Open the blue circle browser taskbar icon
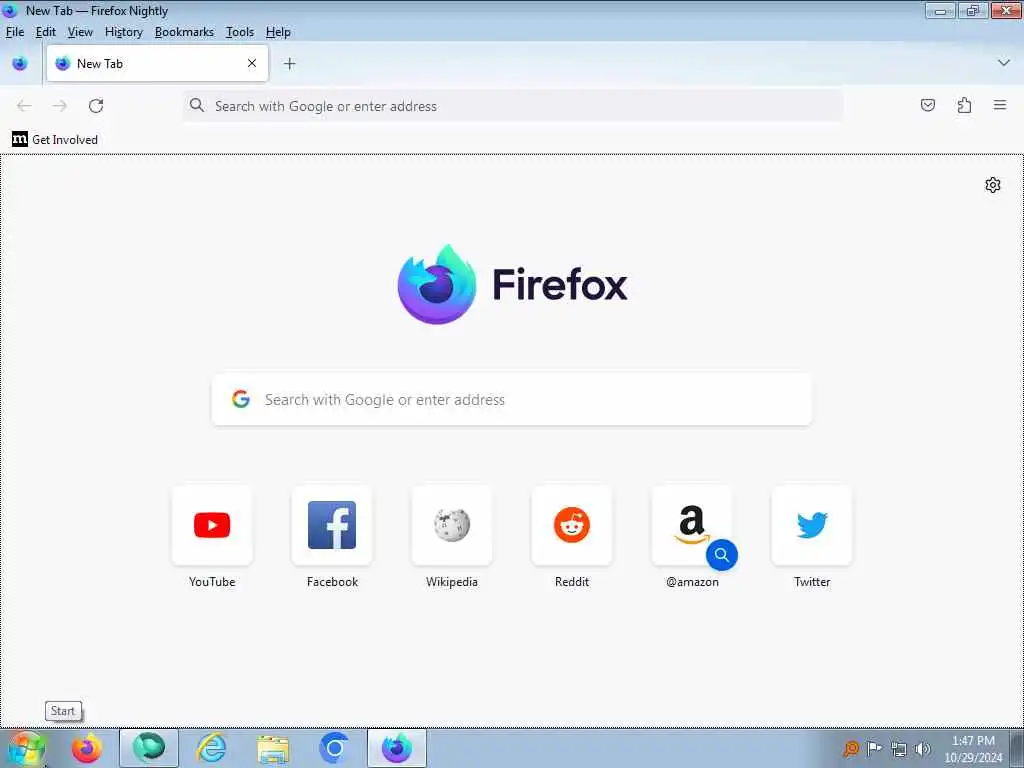1024x768 pixels. (334, 748)
